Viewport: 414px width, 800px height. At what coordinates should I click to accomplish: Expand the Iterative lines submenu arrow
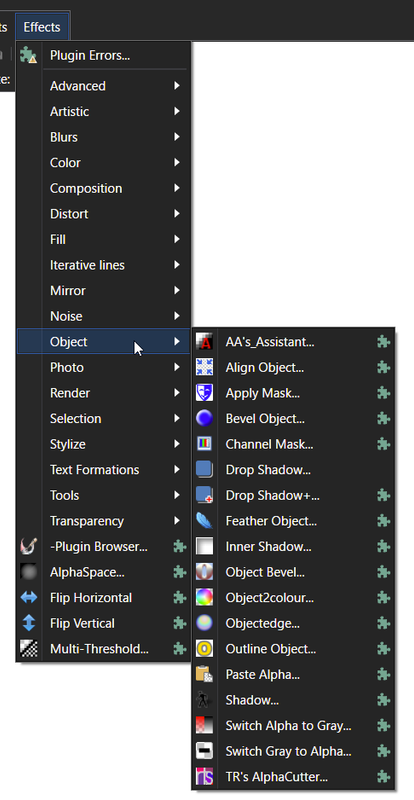pyautogui.click(x=177, y=265)
